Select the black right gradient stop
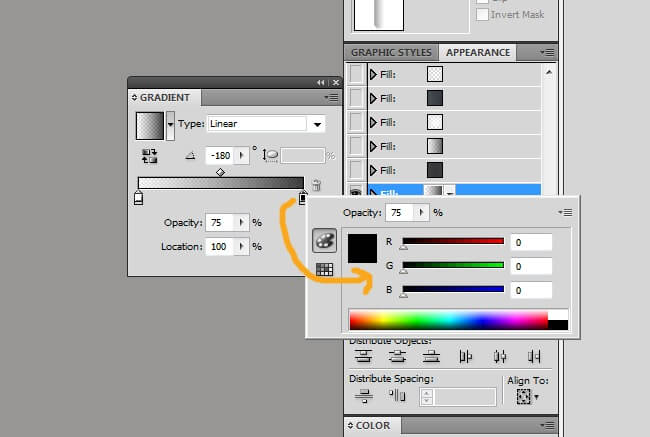 pyautogui.click(x=302, y=199)
